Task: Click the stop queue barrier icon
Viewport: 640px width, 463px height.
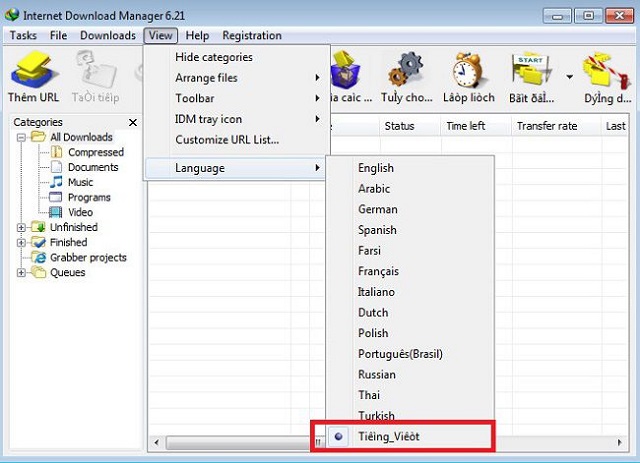Action: click(607, 71)
